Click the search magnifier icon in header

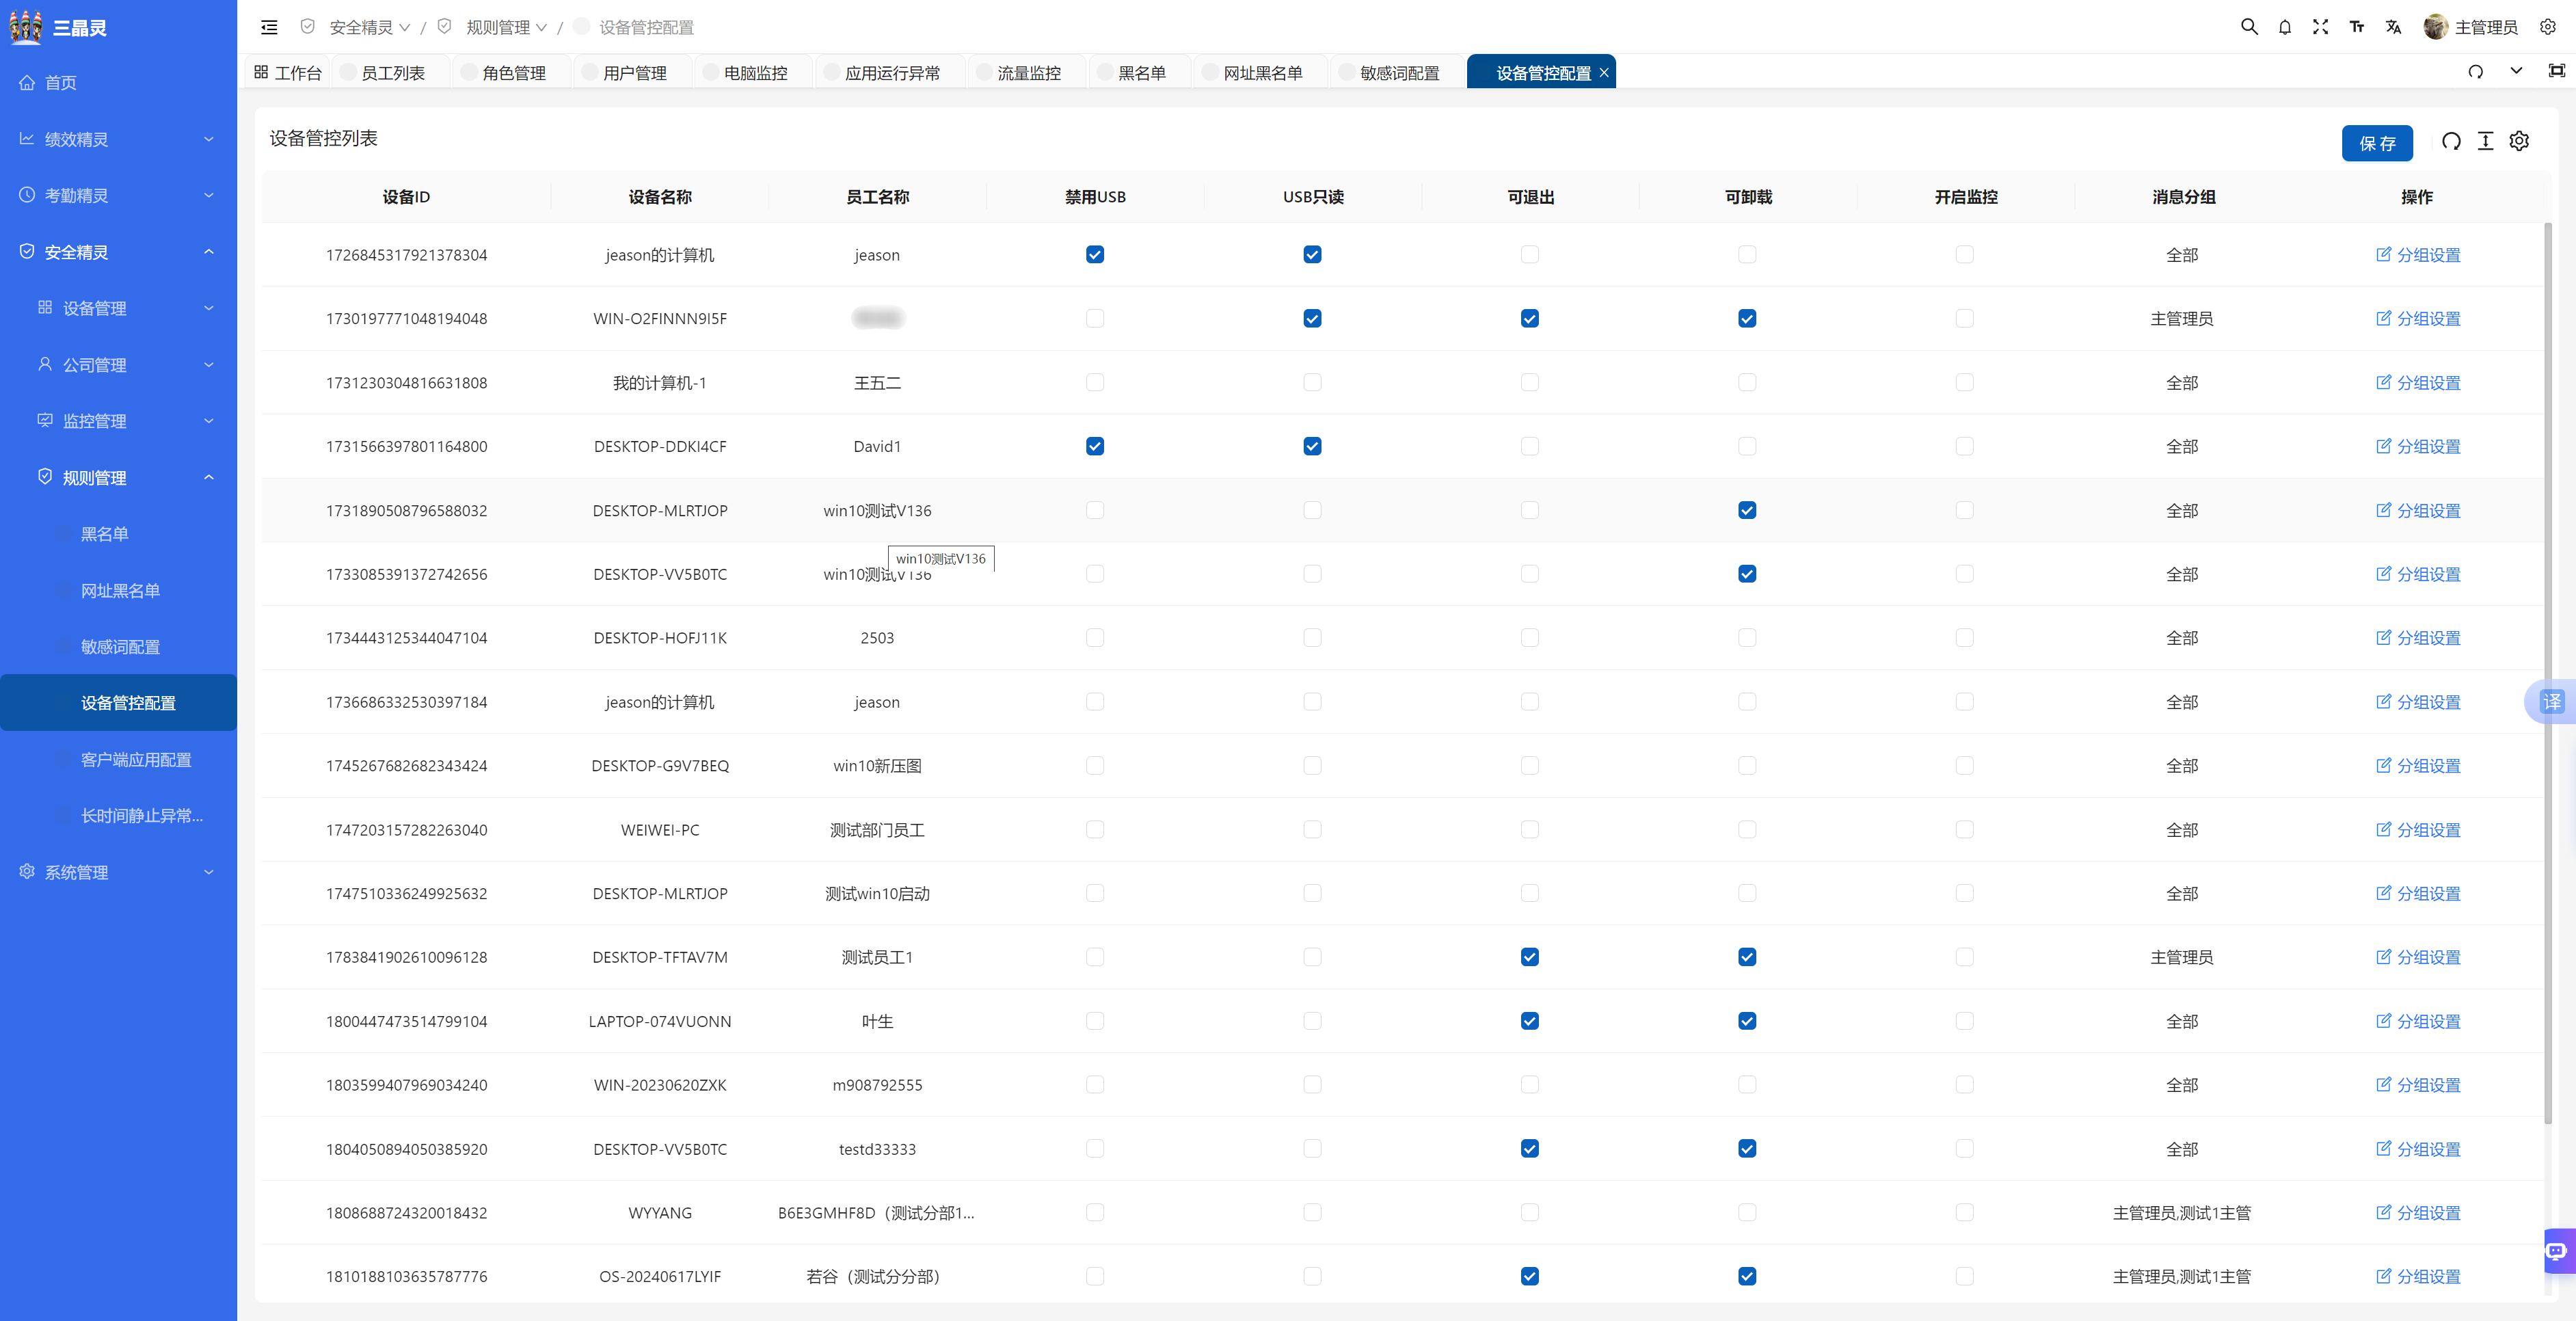[x=2249, y=27]
